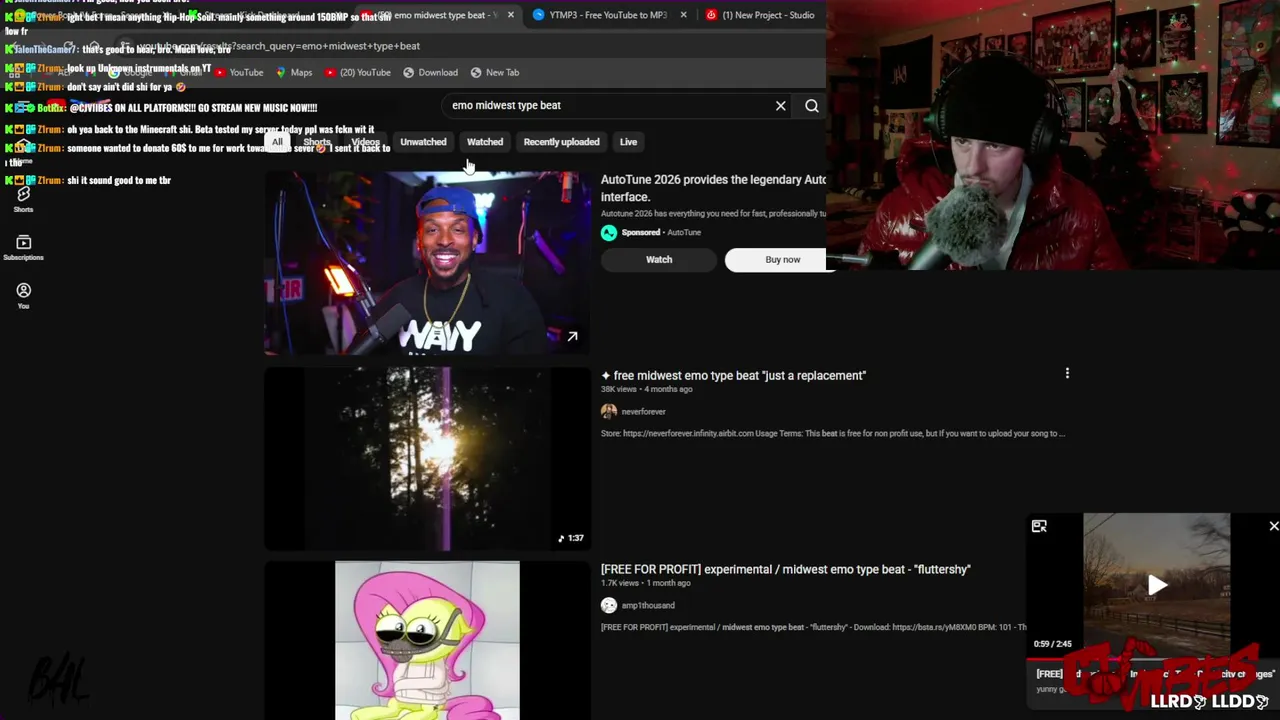The height and width of the screenshot is (720, 1280).
Task: Click the New Tab bookmark globe icon
Action: pos(476,72)
